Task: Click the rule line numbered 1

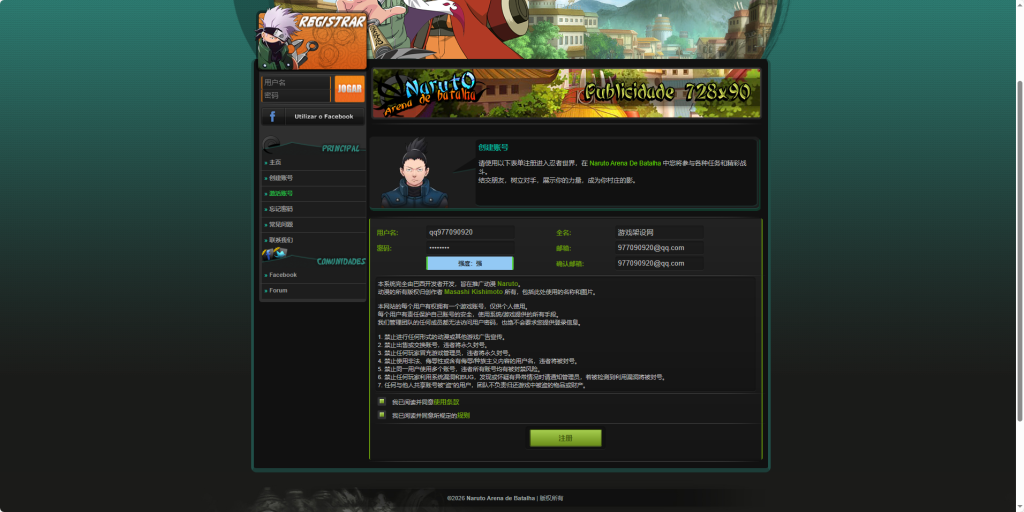Action: [441, 337]
